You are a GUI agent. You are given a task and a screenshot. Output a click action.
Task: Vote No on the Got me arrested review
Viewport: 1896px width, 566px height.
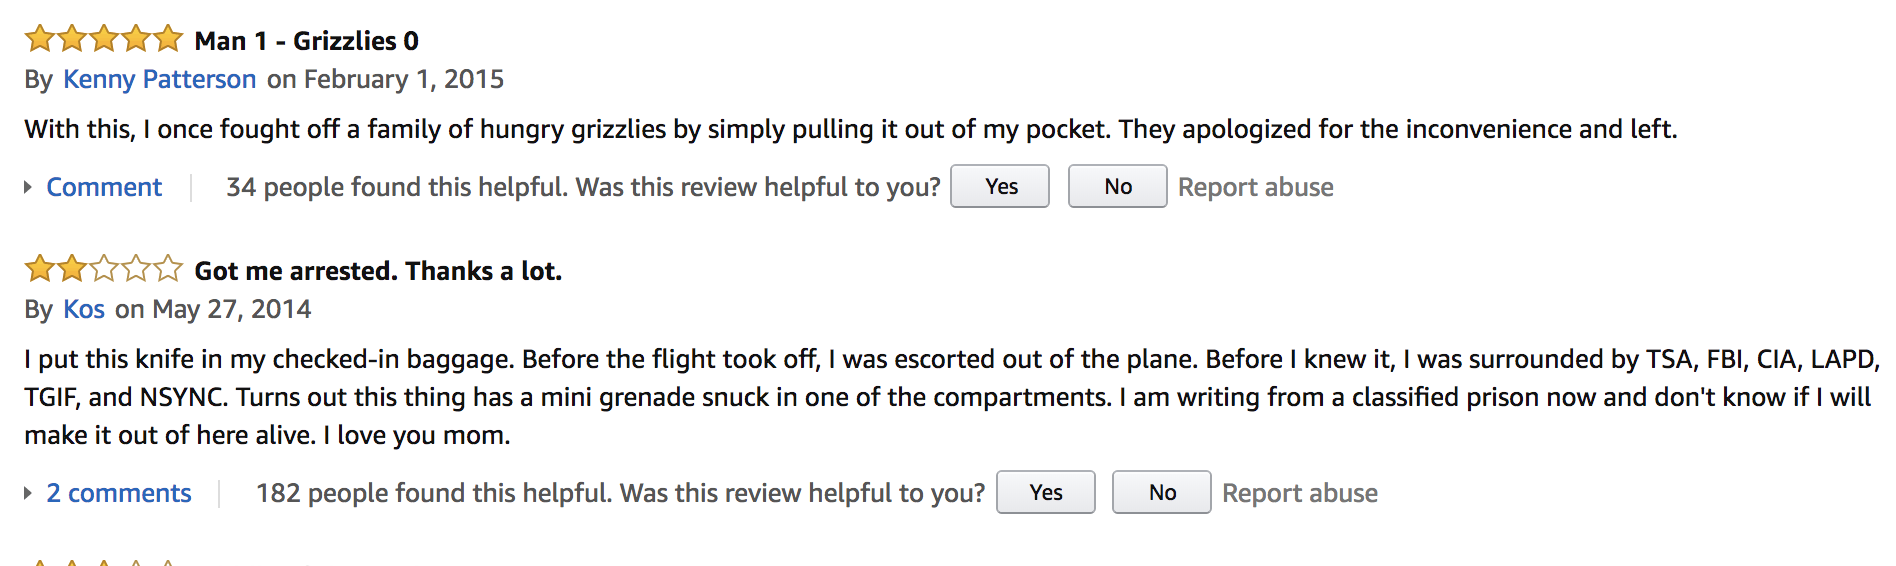1162,492
